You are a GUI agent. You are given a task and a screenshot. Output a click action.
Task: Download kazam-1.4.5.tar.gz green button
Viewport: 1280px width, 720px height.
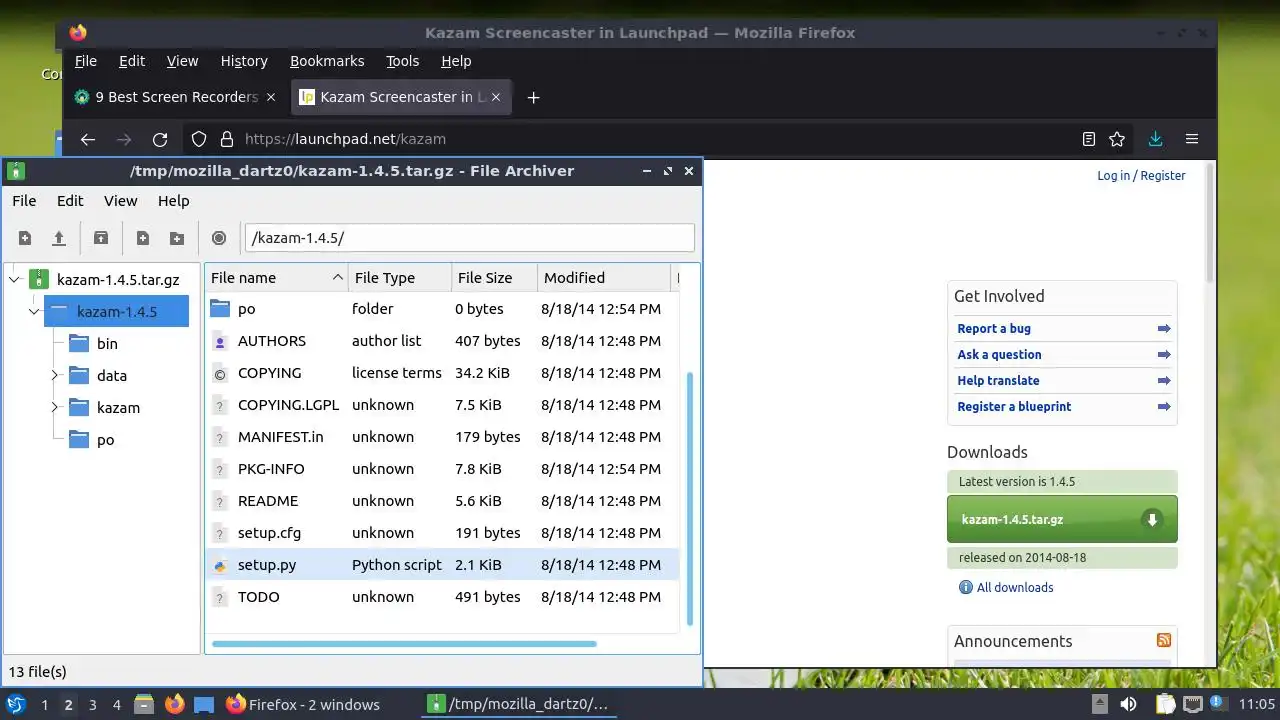[x=1062, y=519]
